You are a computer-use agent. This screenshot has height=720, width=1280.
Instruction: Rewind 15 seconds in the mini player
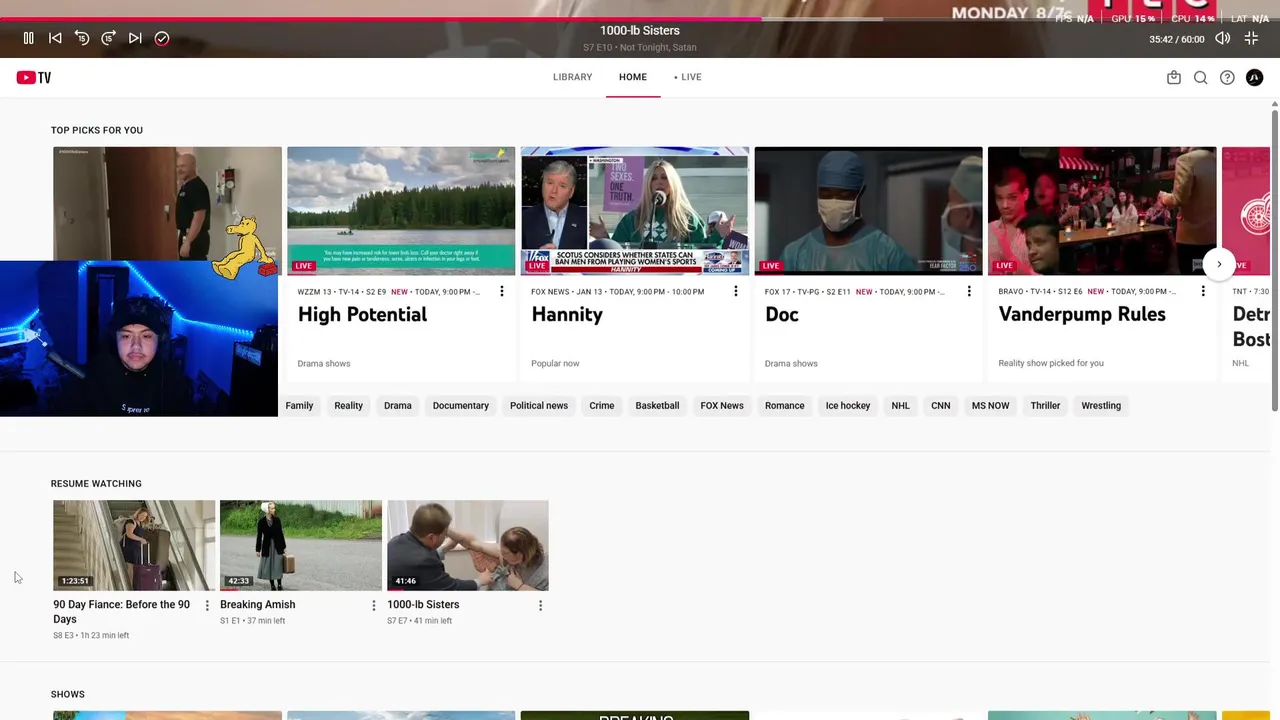pos(82,38)
